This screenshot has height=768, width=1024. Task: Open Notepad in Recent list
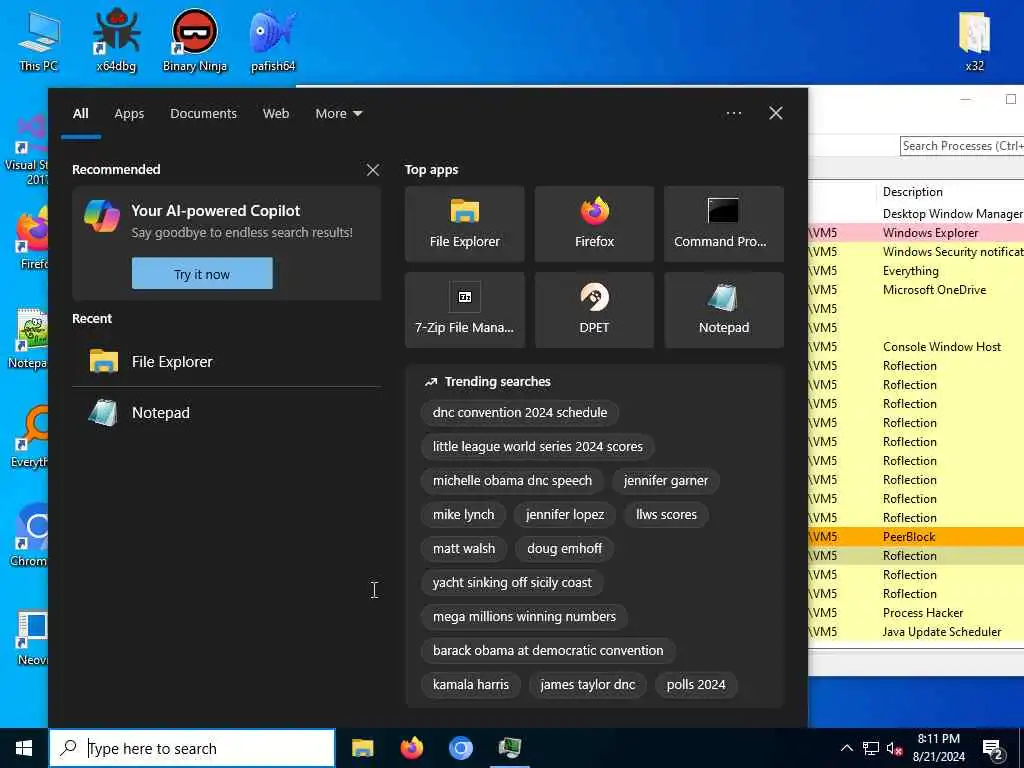(x=227, y=413)
